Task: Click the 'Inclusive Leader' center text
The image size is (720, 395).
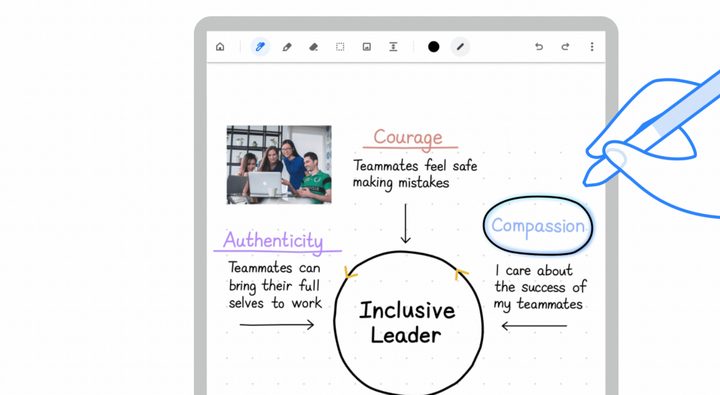Action: click(x=407, y=322)
